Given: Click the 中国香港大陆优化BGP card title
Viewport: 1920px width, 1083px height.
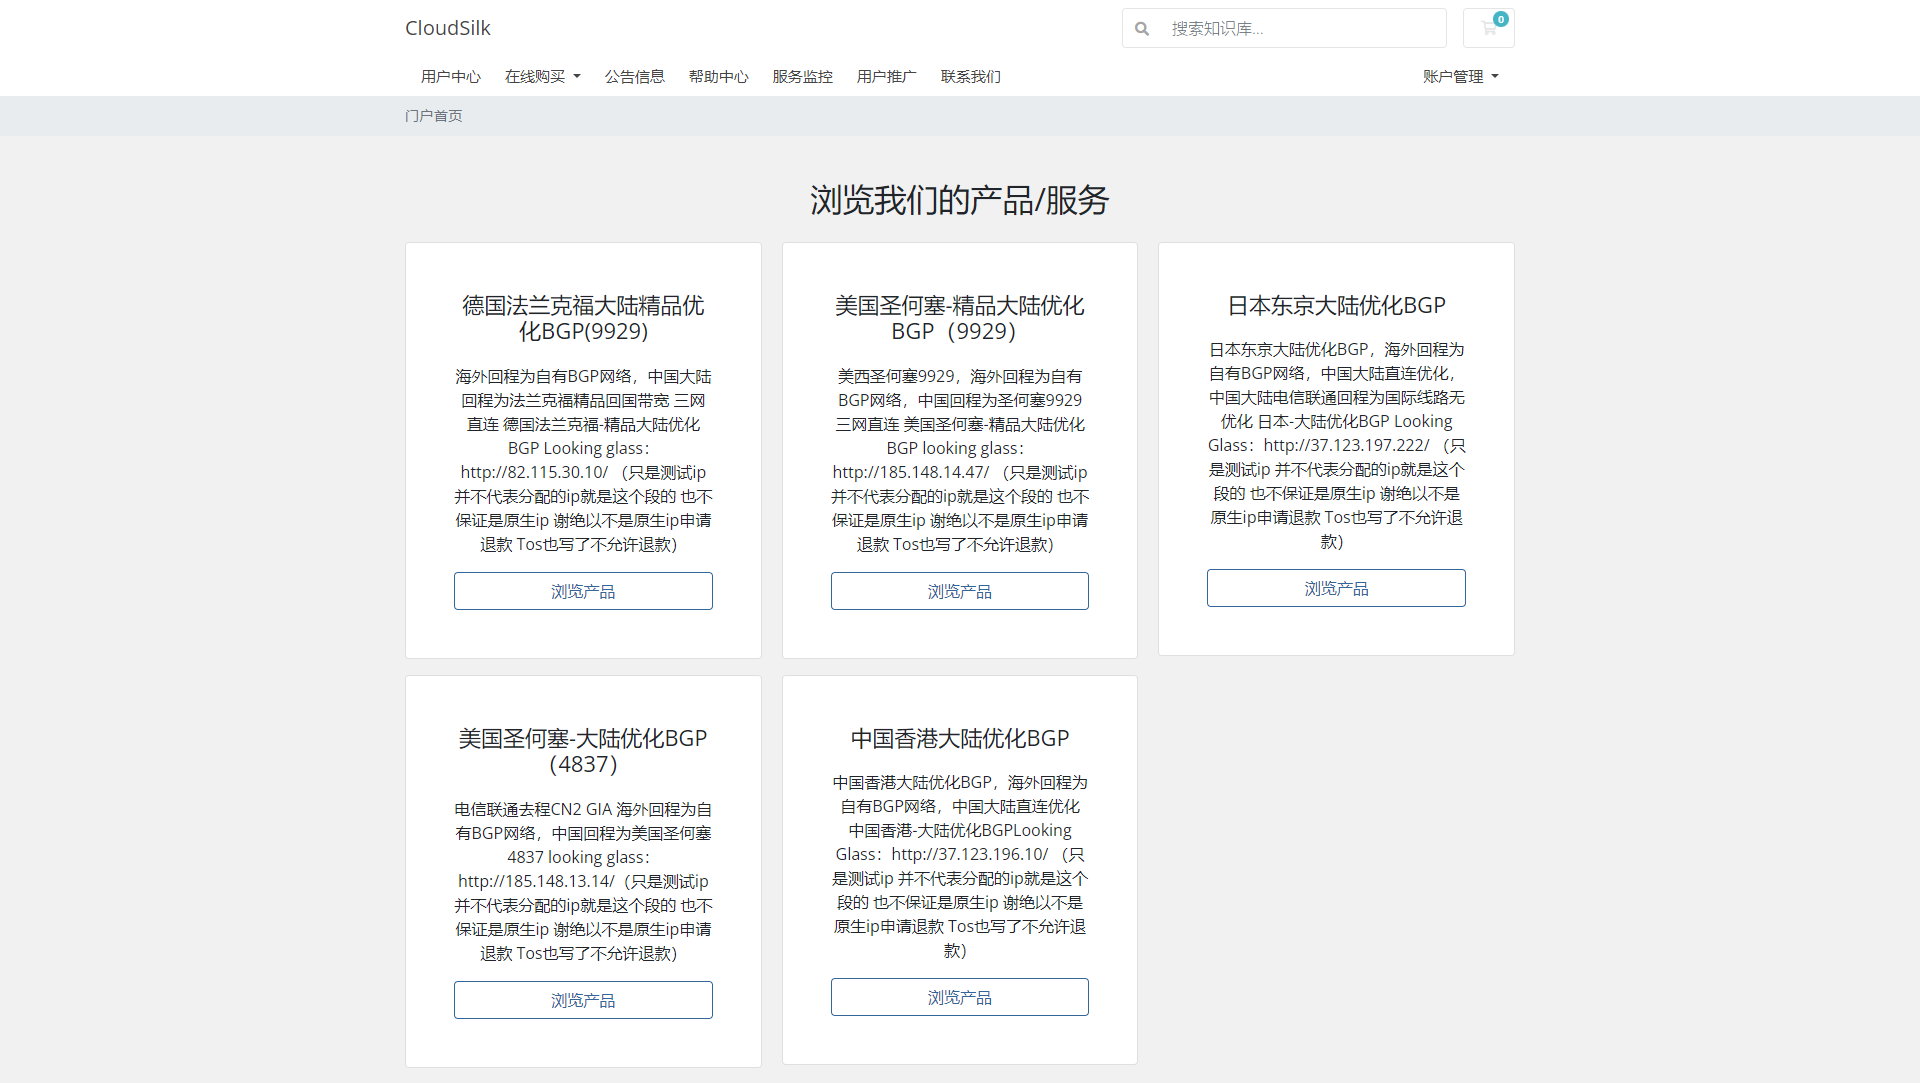Looking at the screenshot, I should pos(960,738).
